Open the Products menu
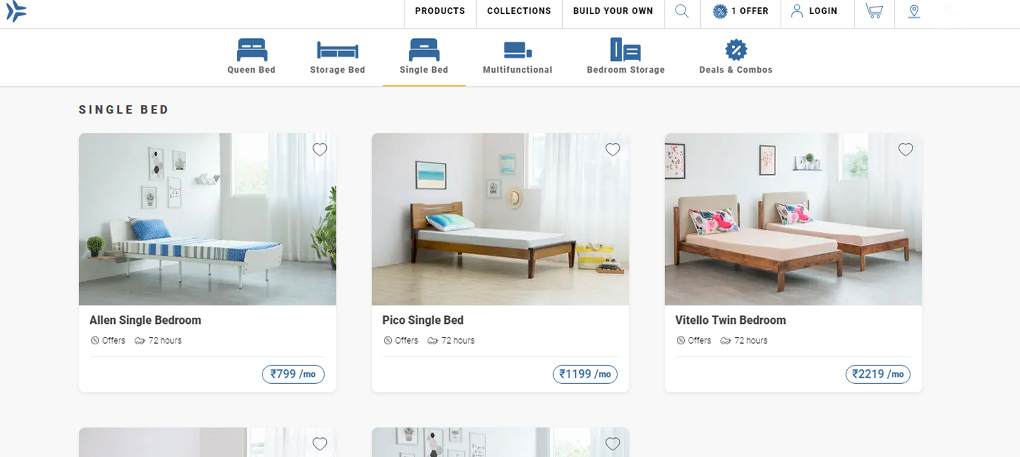The height and width of the screenshot is (457, 1020). point(440,11)
